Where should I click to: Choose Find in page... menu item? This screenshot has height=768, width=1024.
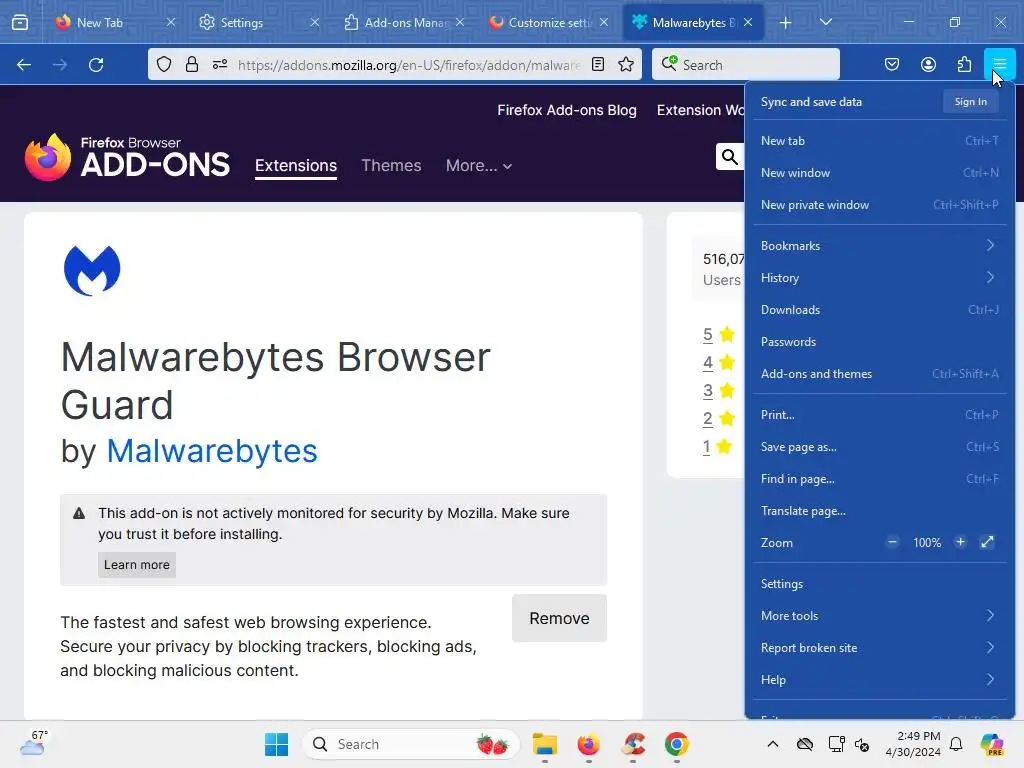pos(879,479)
